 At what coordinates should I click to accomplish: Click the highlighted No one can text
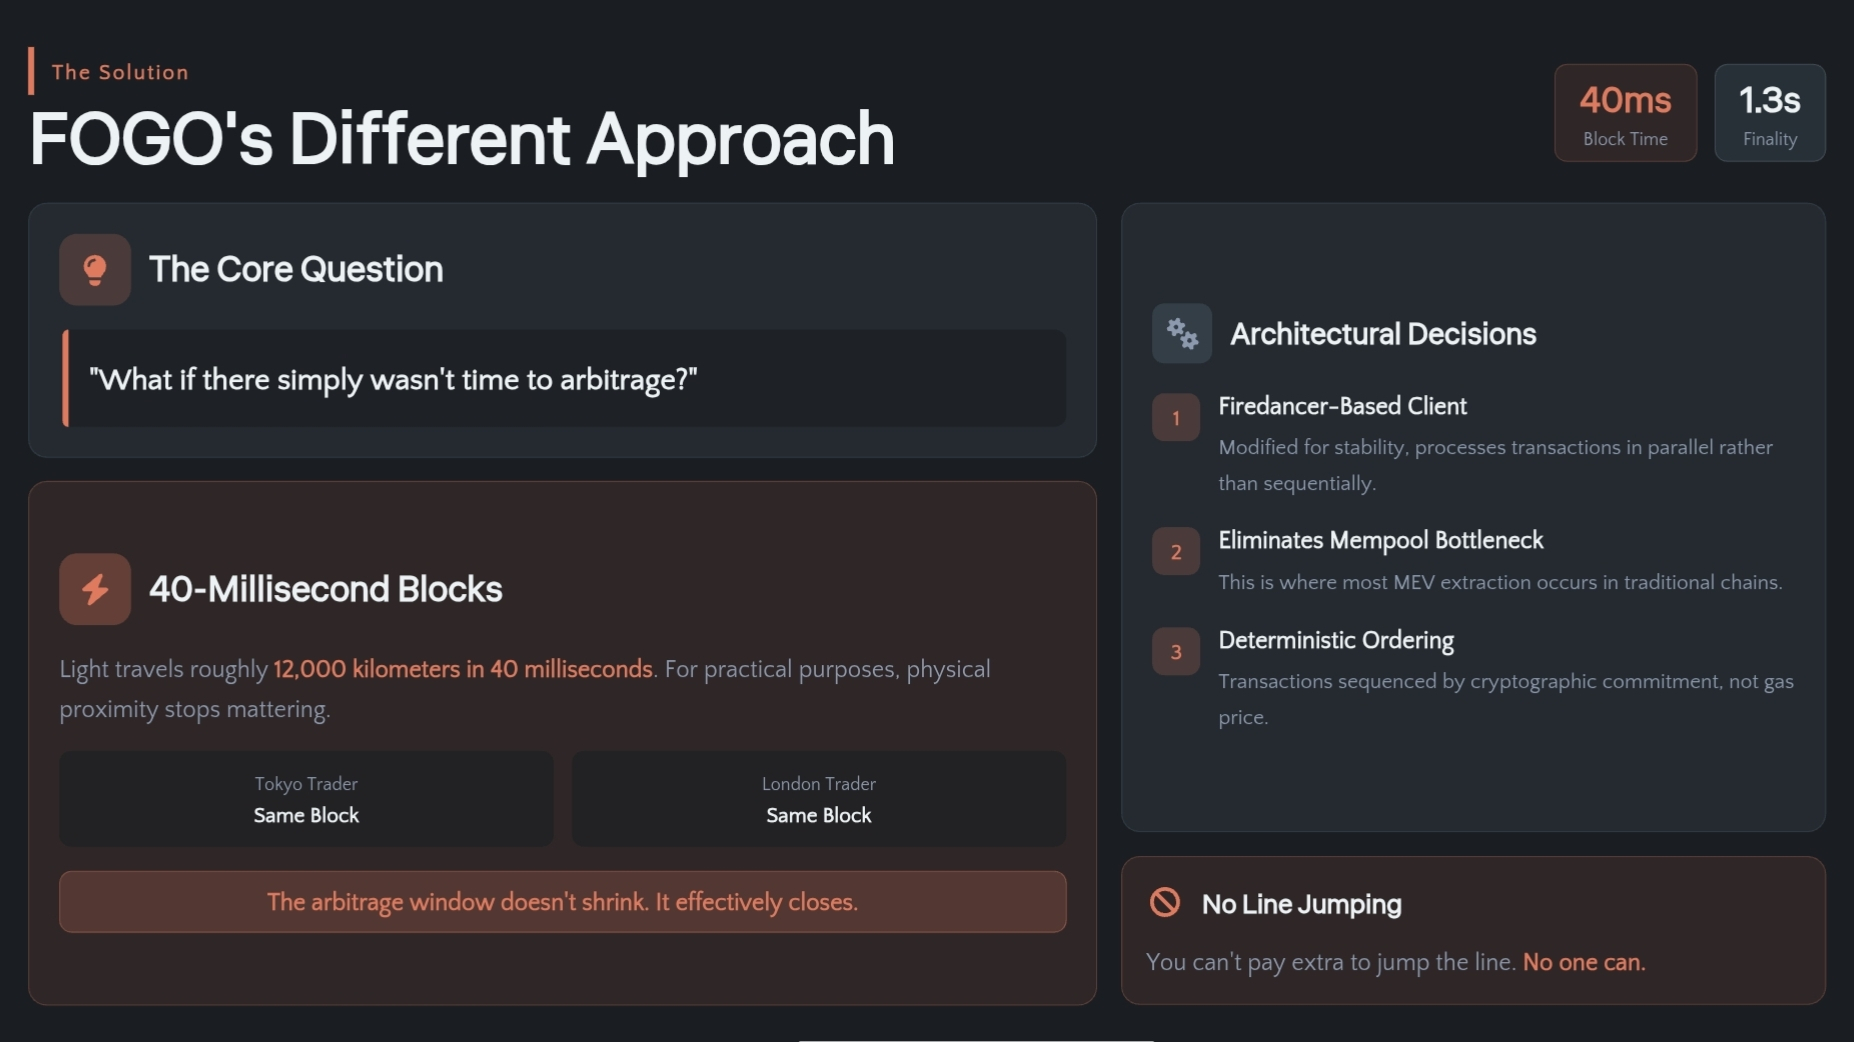click(1583, 962)
